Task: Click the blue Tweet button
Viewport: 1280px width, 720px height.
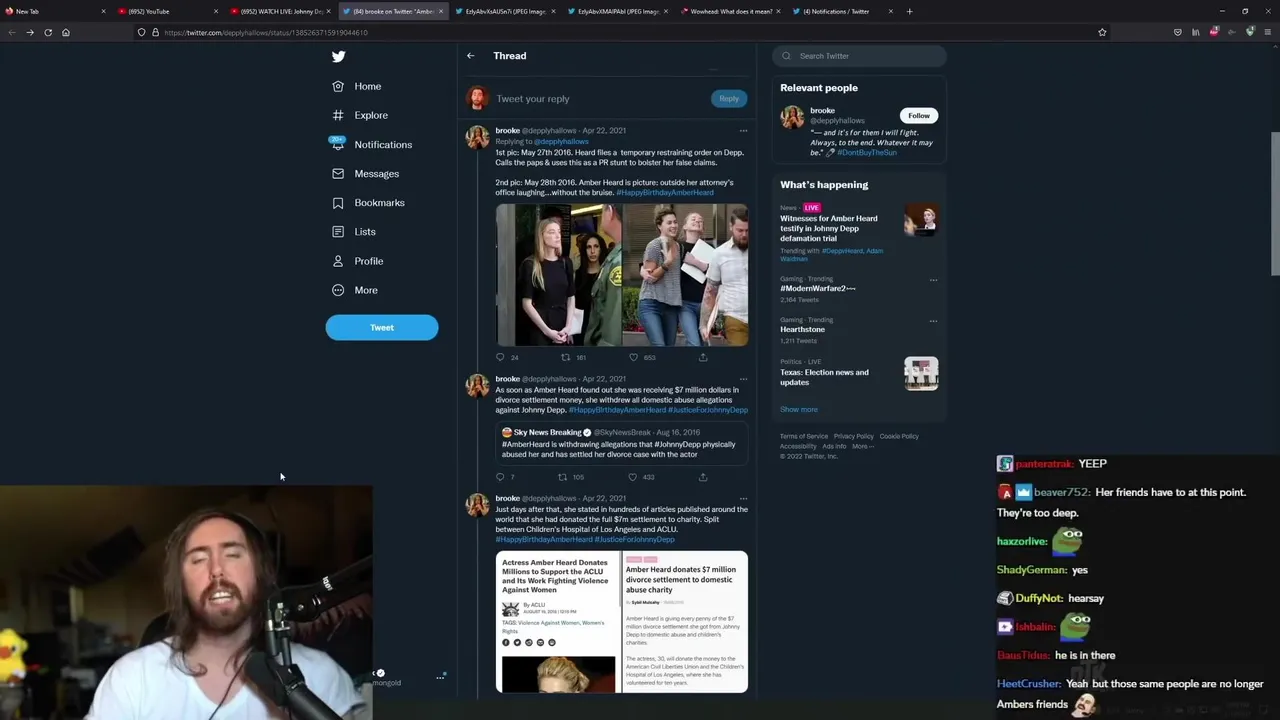Action: pos(382,327)
